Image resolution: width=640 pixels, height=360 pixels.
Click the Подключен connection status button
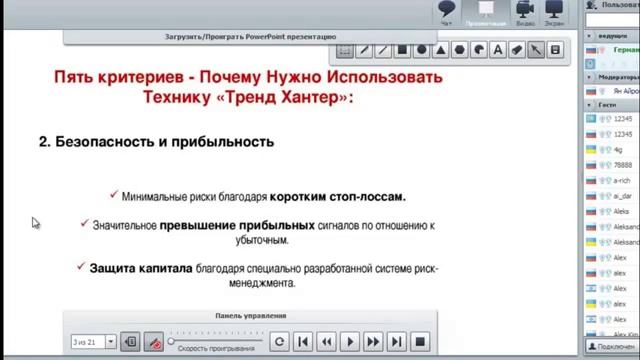(x=612, y=347)
